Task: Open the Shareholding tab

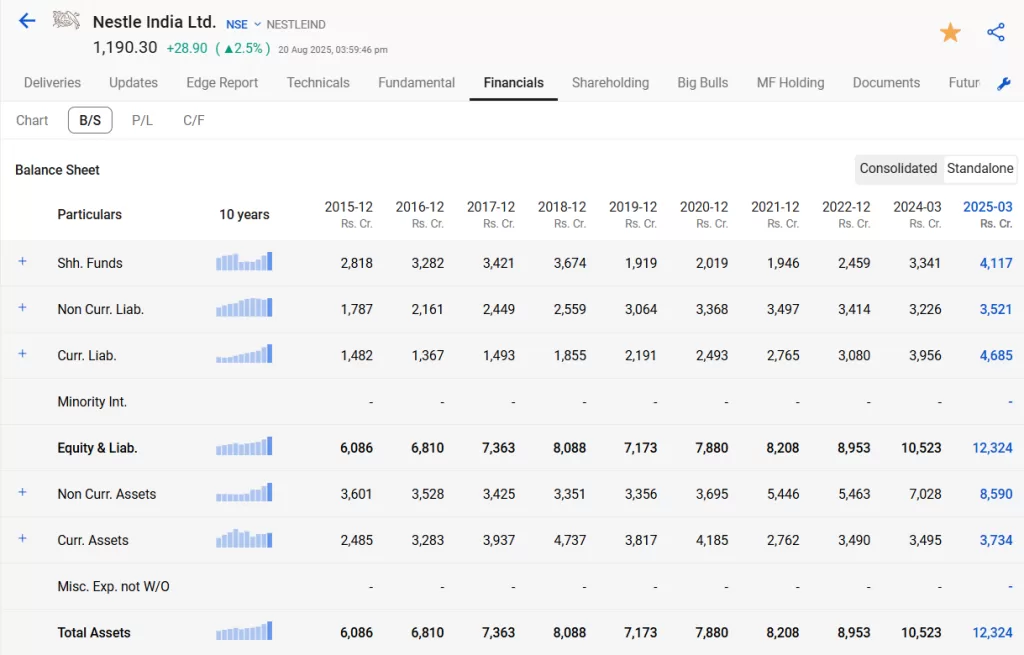Action: 610,83
